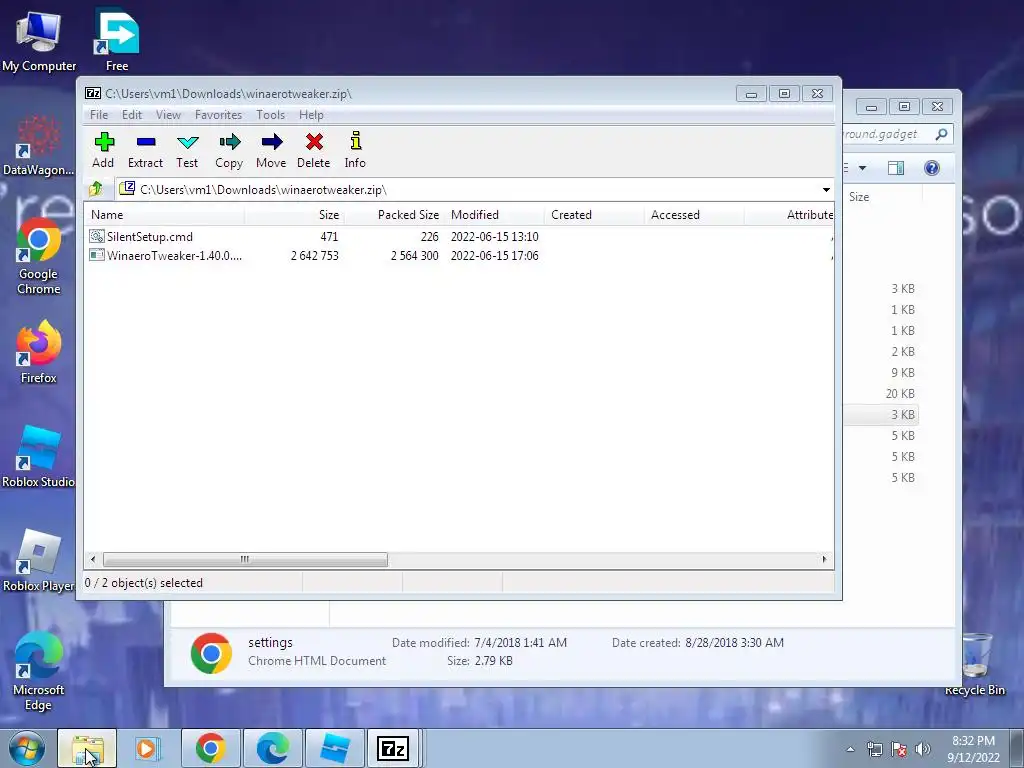Viewport: 1024px width, 768px height.
Task: Click the 7-Zip window title icon
Action: pos(93,93)
